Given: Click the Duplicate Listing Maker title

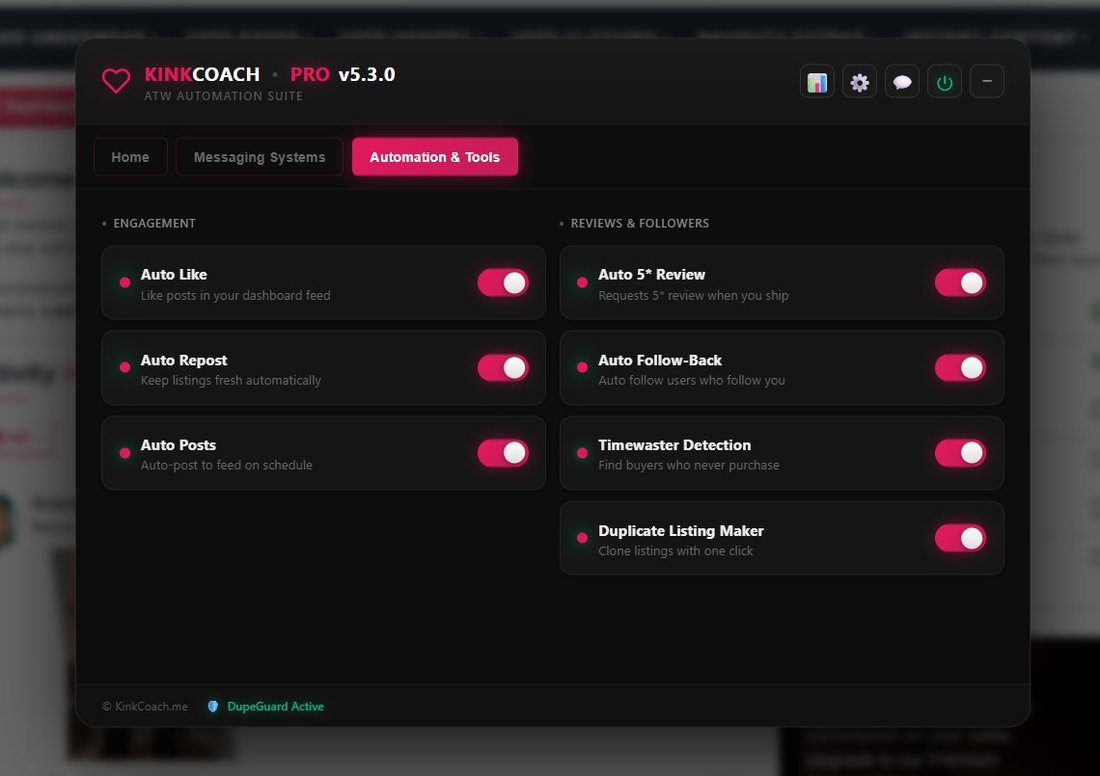Looking at the screenshot, I should 681,530.
